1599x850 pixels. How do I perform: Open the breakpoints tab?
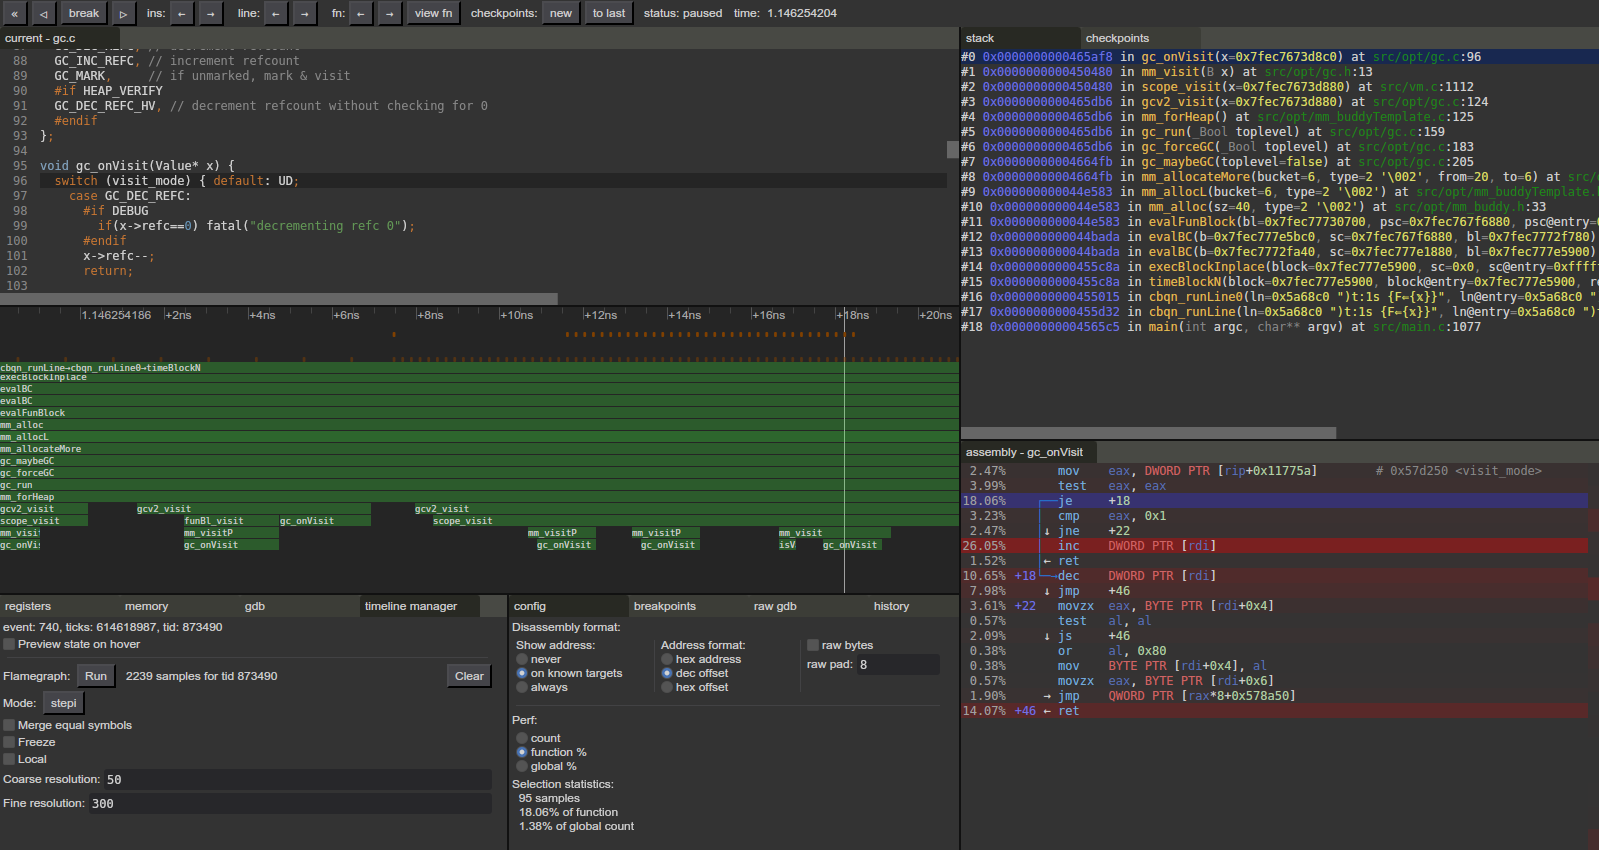tap(664, 606)
